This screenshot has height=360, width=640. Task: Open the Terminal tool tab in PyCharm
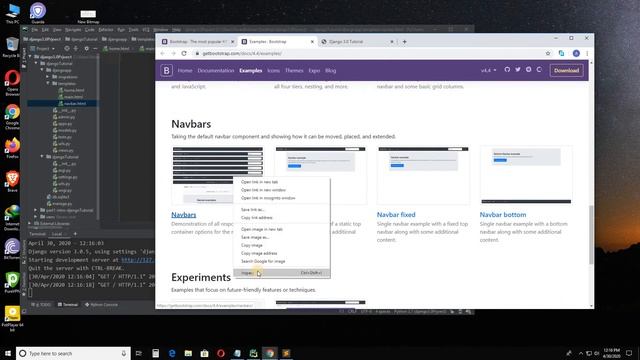tap(68, 304)
